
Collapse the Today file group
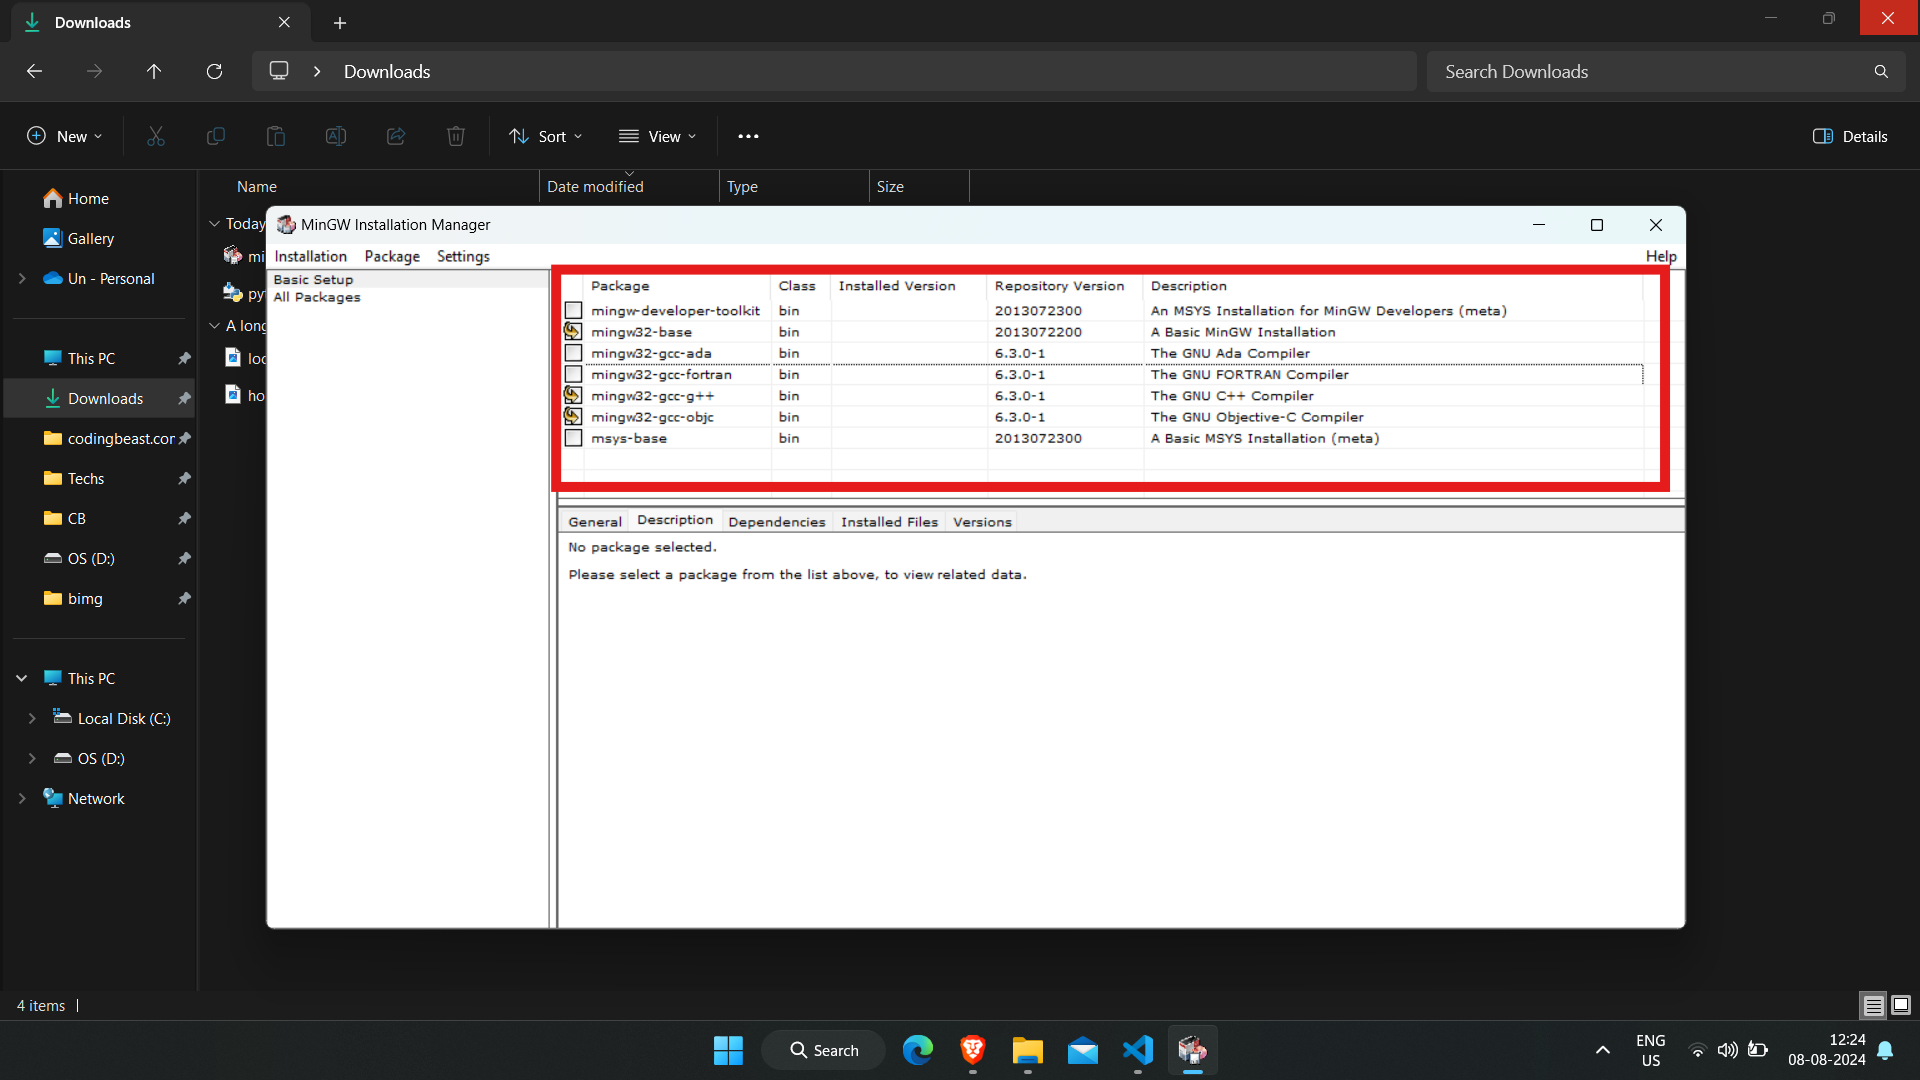tap(214, 224)
